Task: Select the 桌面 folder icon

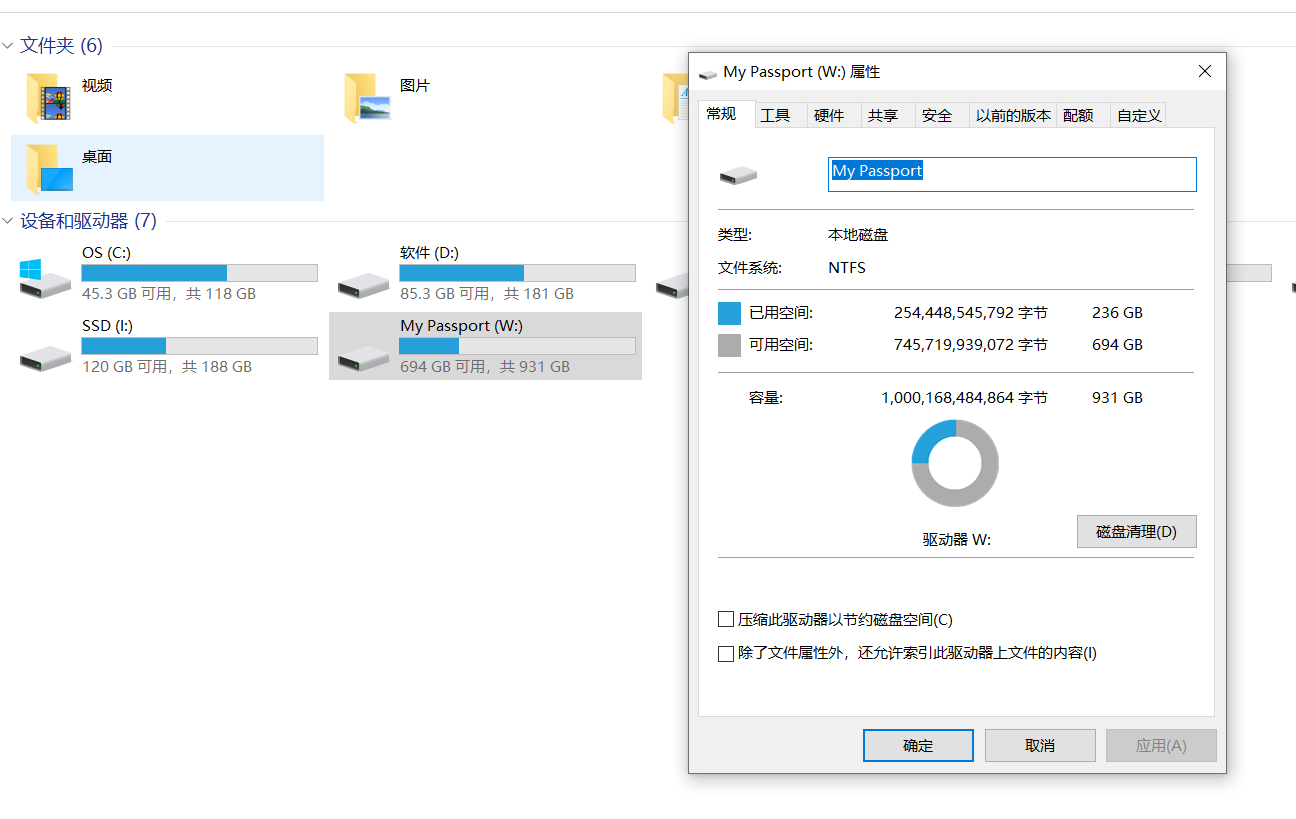Action: coord(48,168)
